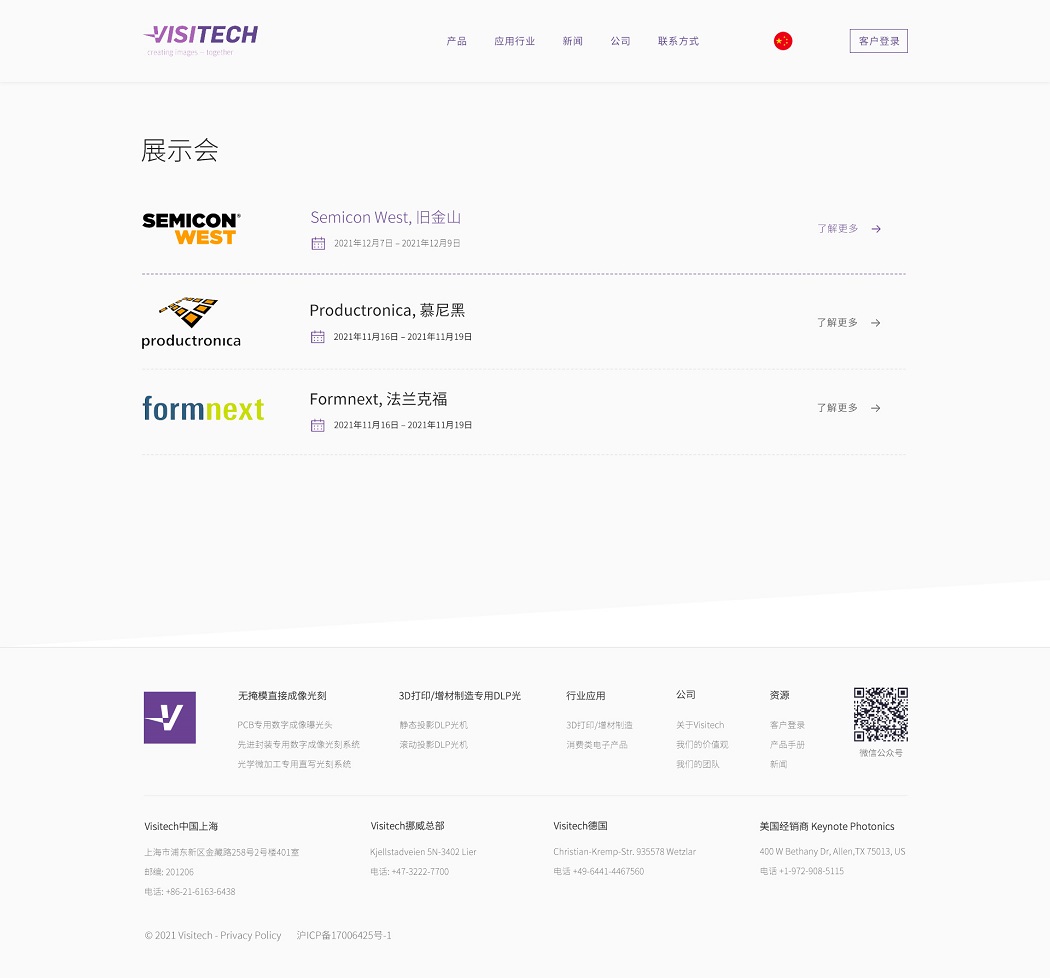This screenshot has height=978, width=1050.
Task: Open 3D打印/增材制造 link under 行业应用
Action: (599, 725)
